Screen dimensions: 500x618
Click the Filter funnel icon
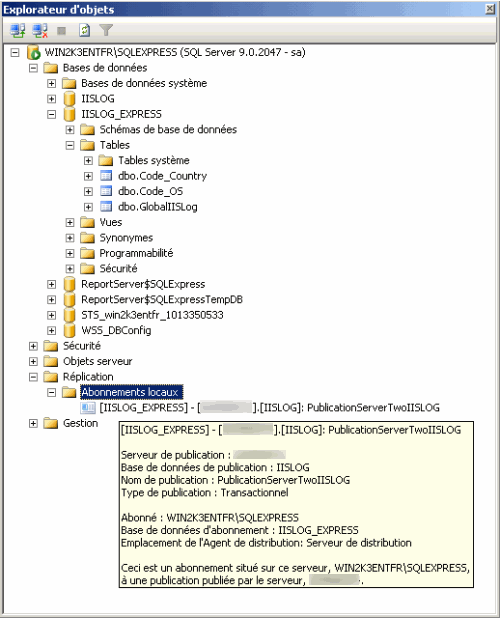coord(106,30)
